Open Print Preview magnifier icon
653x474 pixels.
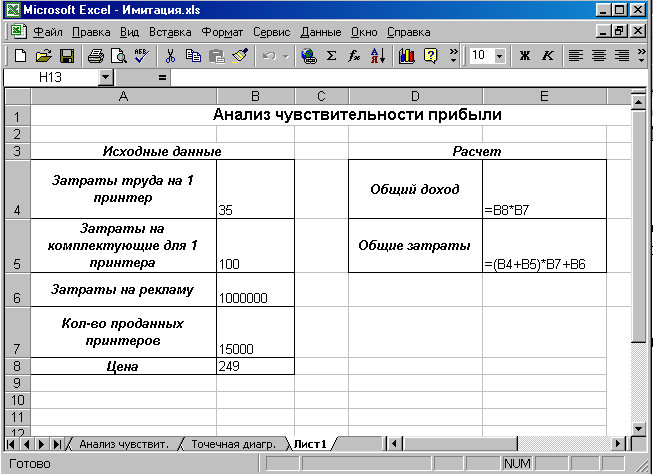(119, 55)
